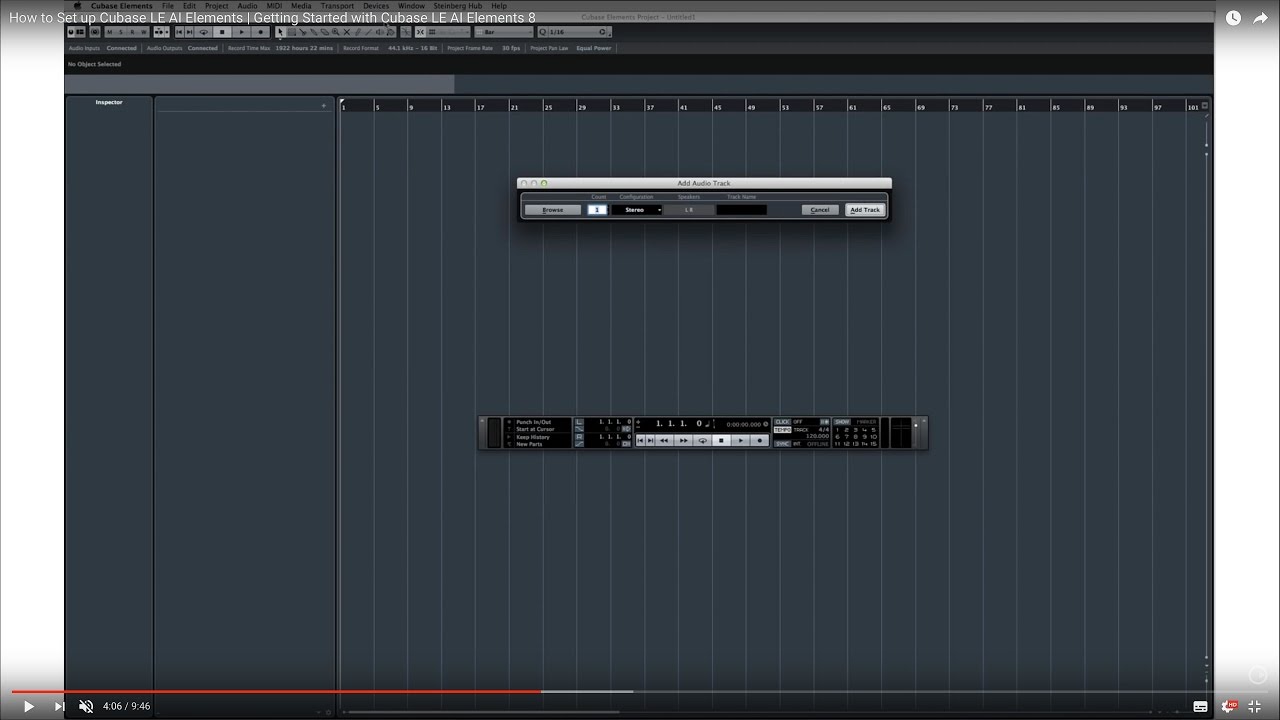The height and width of the screenshot is (720, 1280).
Task: Open Configuration Stereo dropdown
Action: 637,210
